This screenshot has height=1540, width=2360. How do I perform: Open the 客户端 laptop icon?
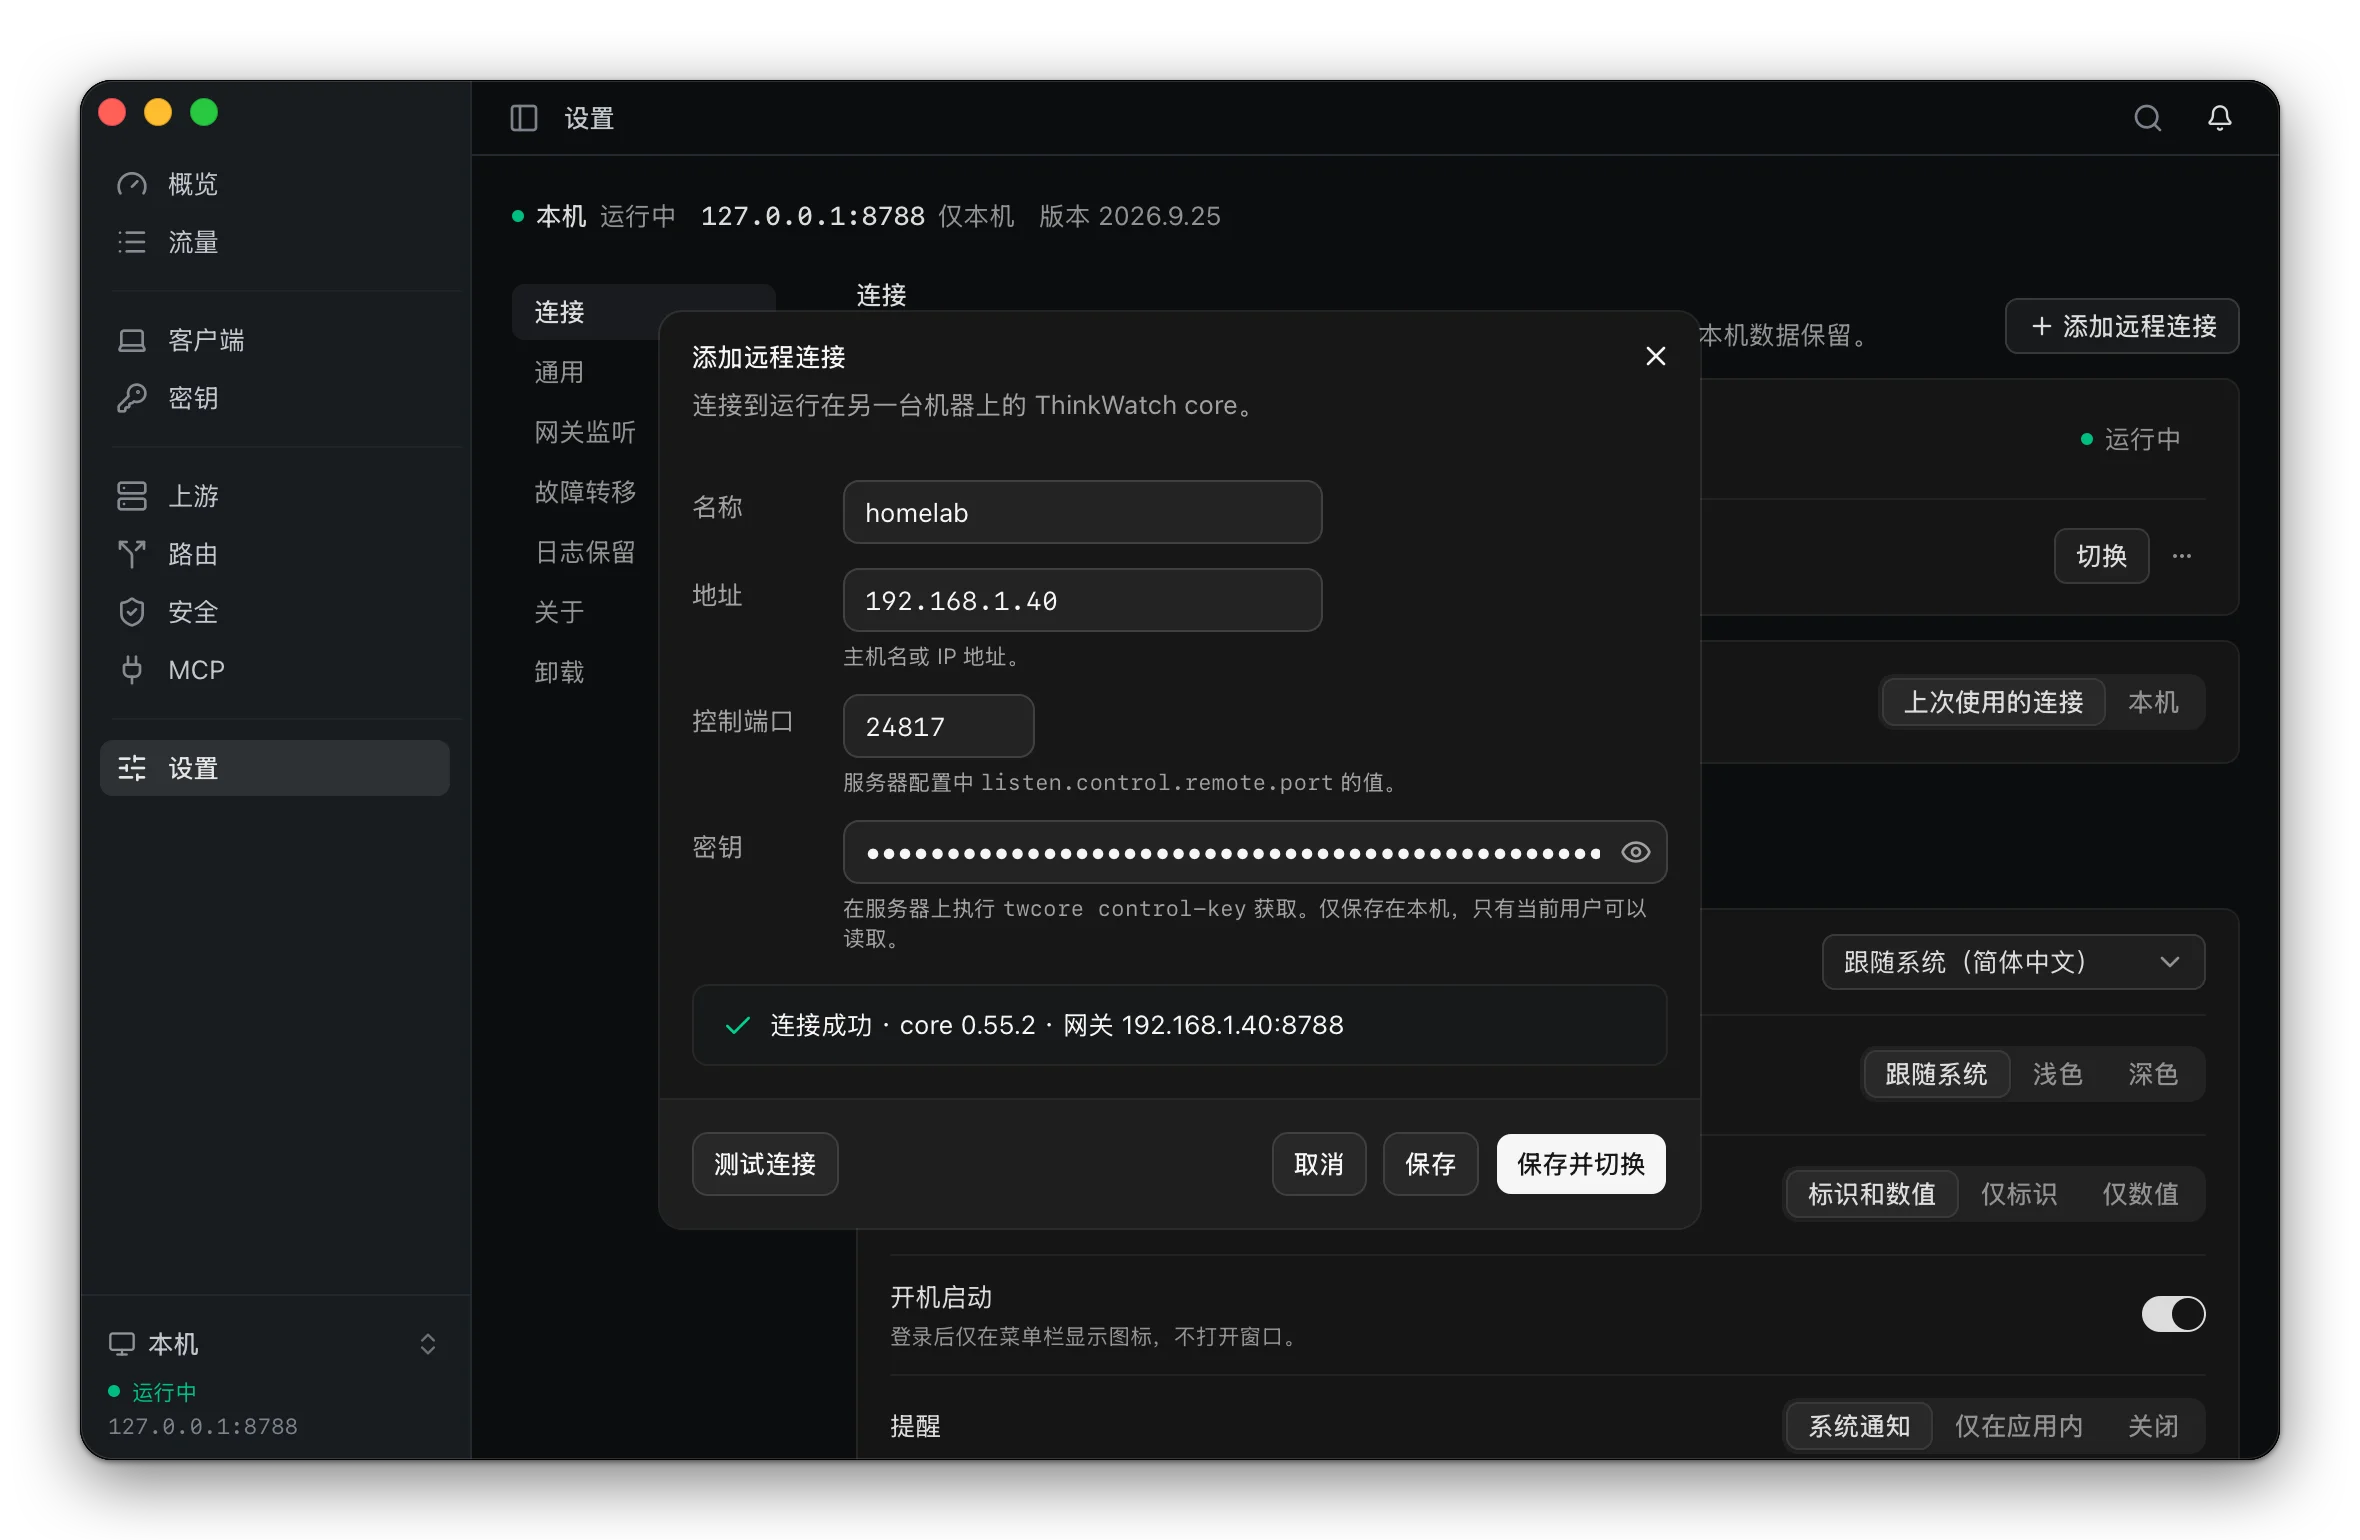(x=132, y=340)
